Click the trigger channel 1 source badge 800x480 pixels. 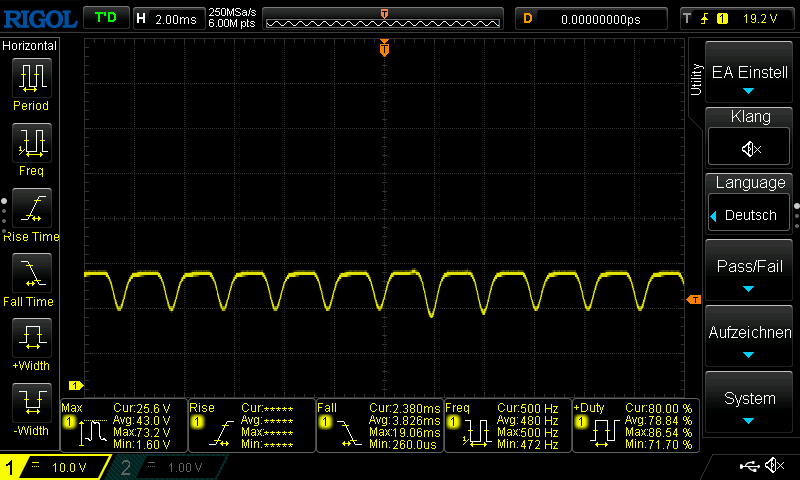pos(722,19)
